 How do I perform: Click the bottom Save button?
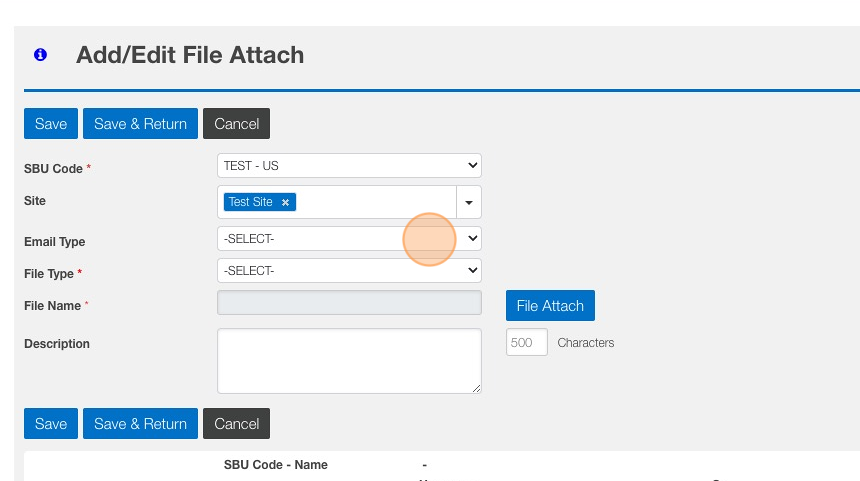tap(51, 424)
